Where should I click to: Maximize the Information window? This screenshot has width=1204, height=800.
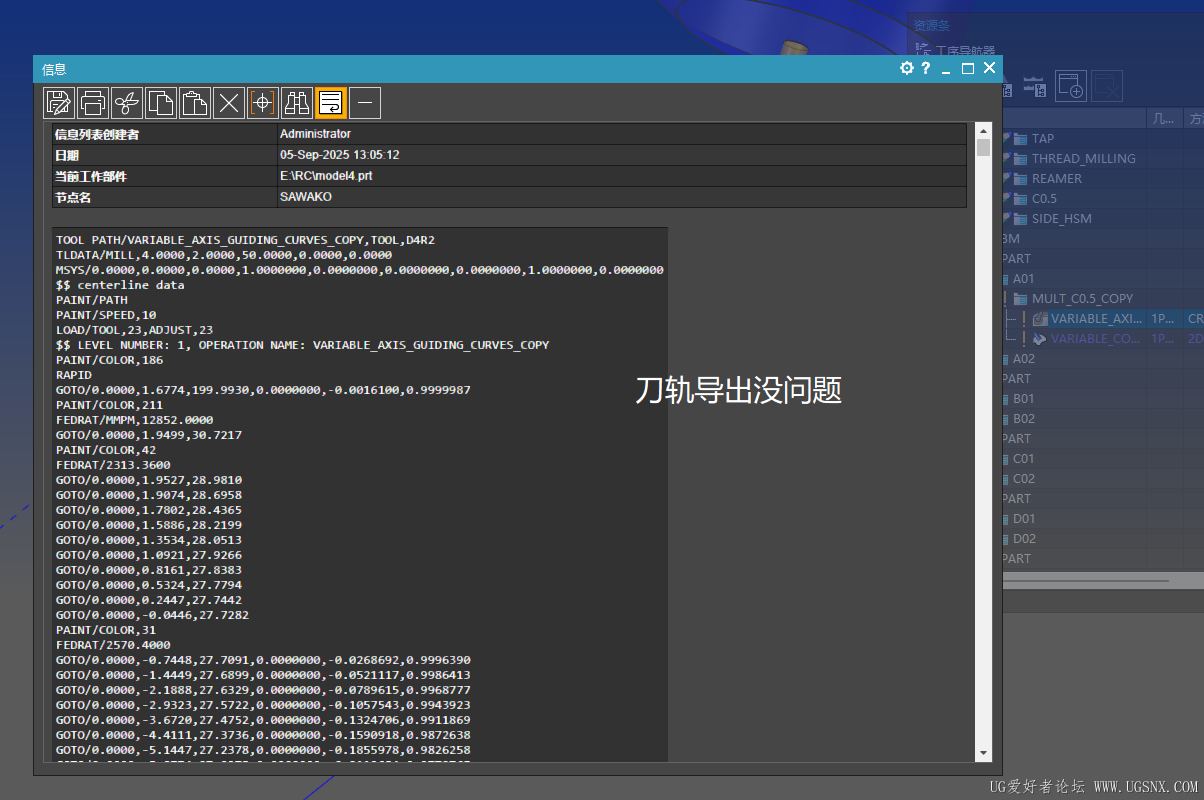point(967,68)
